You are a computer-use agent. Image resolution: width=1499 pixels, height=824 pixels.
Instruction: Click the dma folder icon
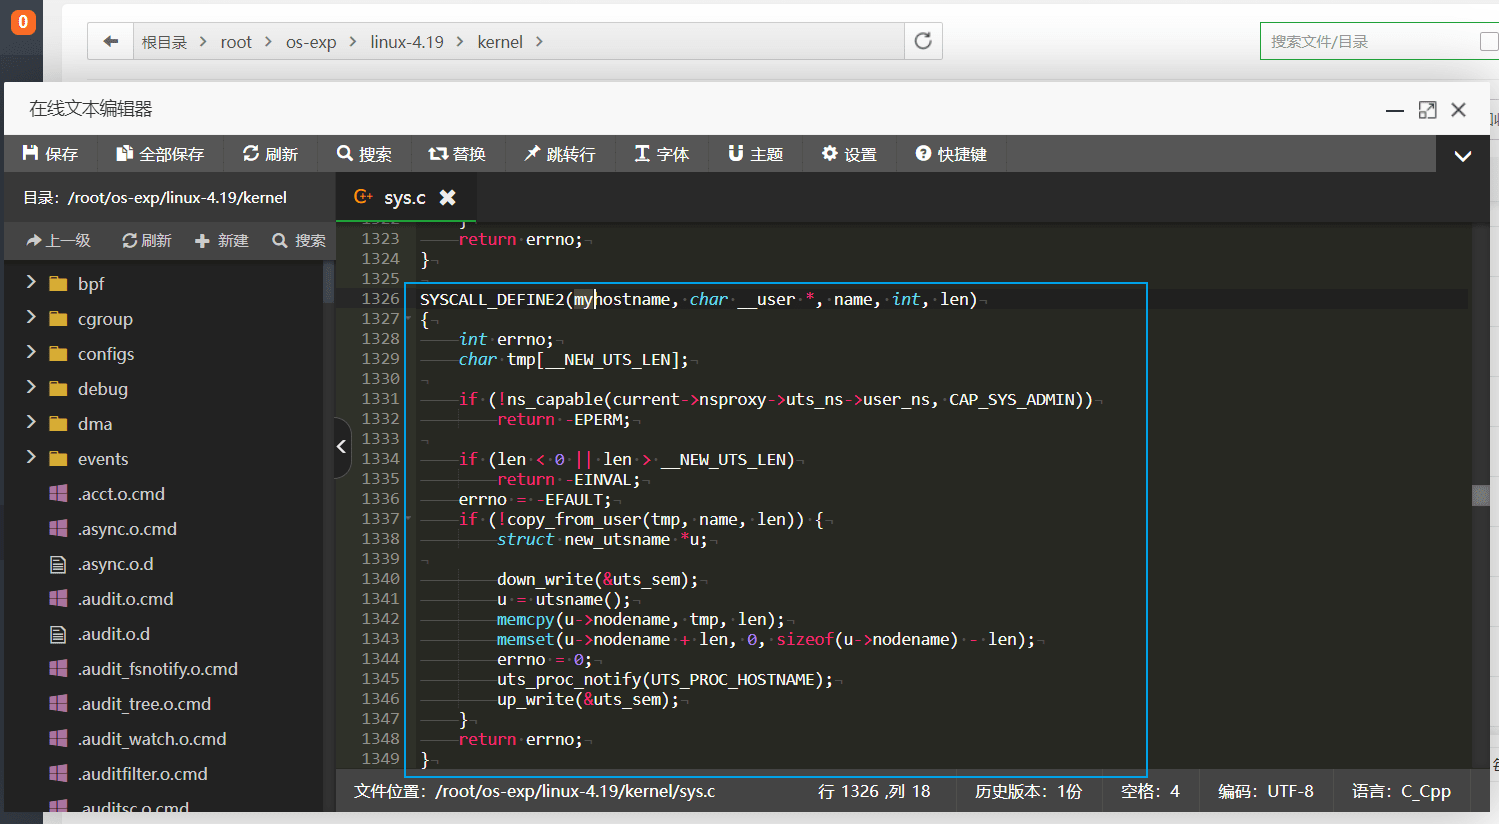point(58,424)
